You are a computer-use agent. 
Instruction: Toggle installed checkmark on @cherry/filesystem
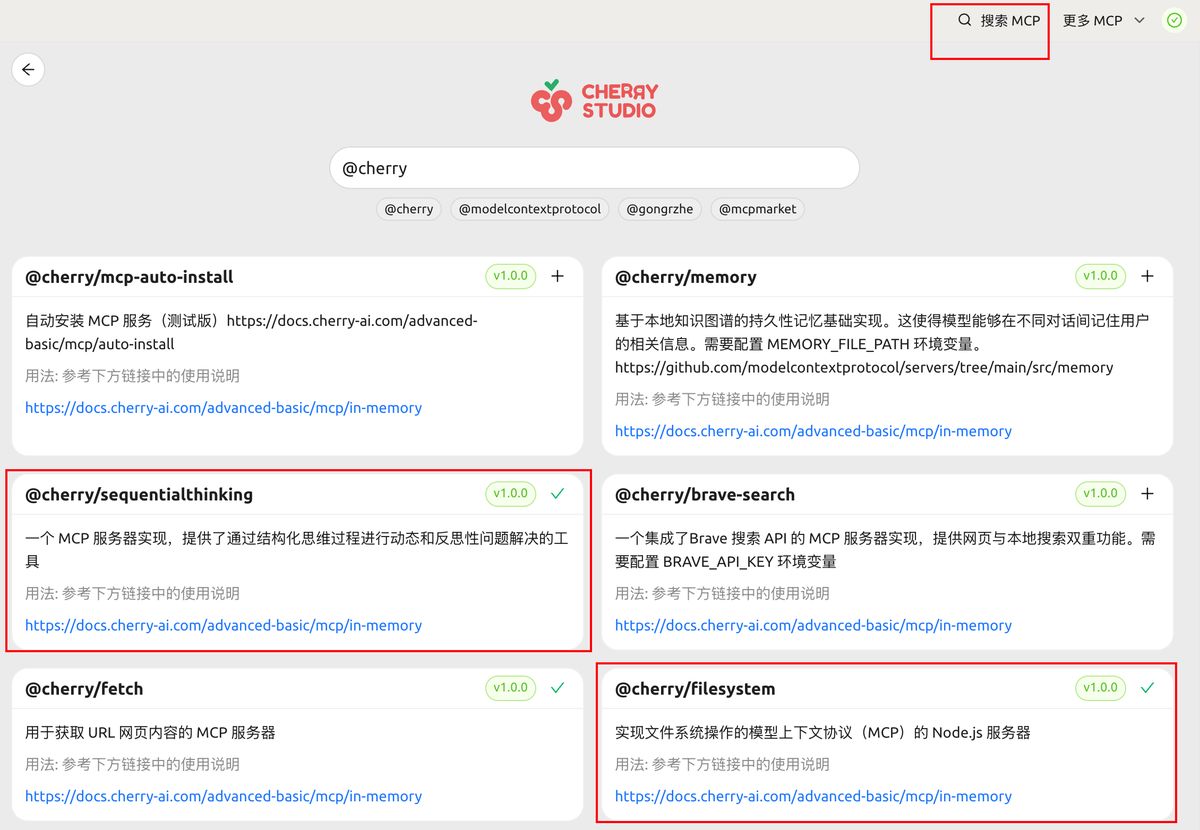click(x=1147, y=688)
